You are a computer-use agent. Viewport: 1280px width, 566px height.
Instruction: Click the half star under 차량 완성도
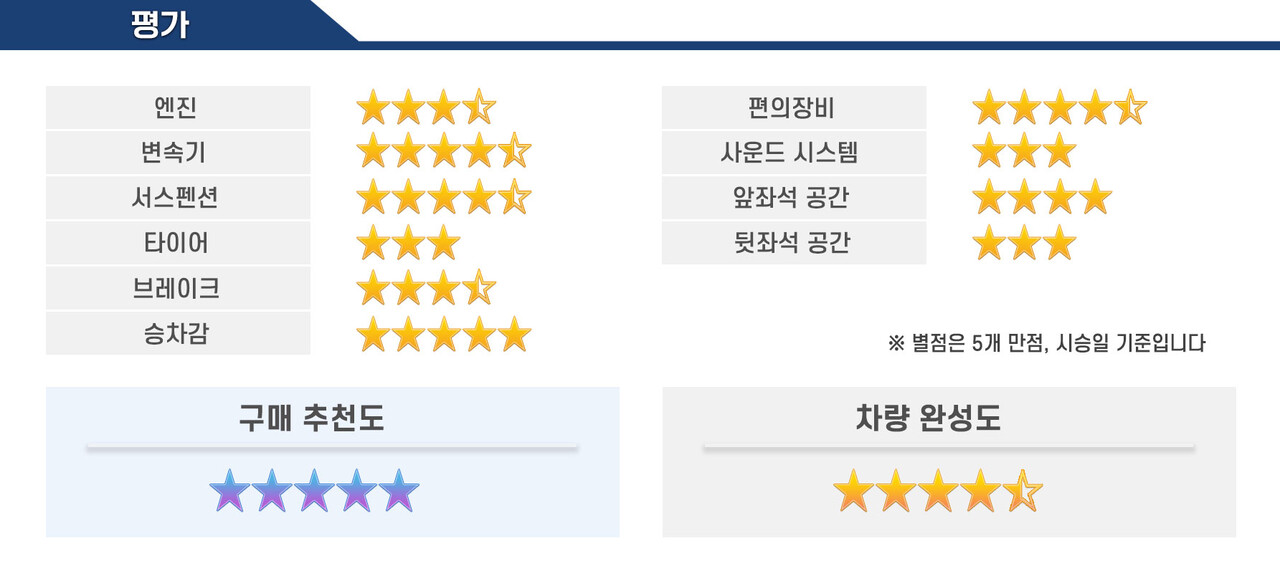point(1024,491)
